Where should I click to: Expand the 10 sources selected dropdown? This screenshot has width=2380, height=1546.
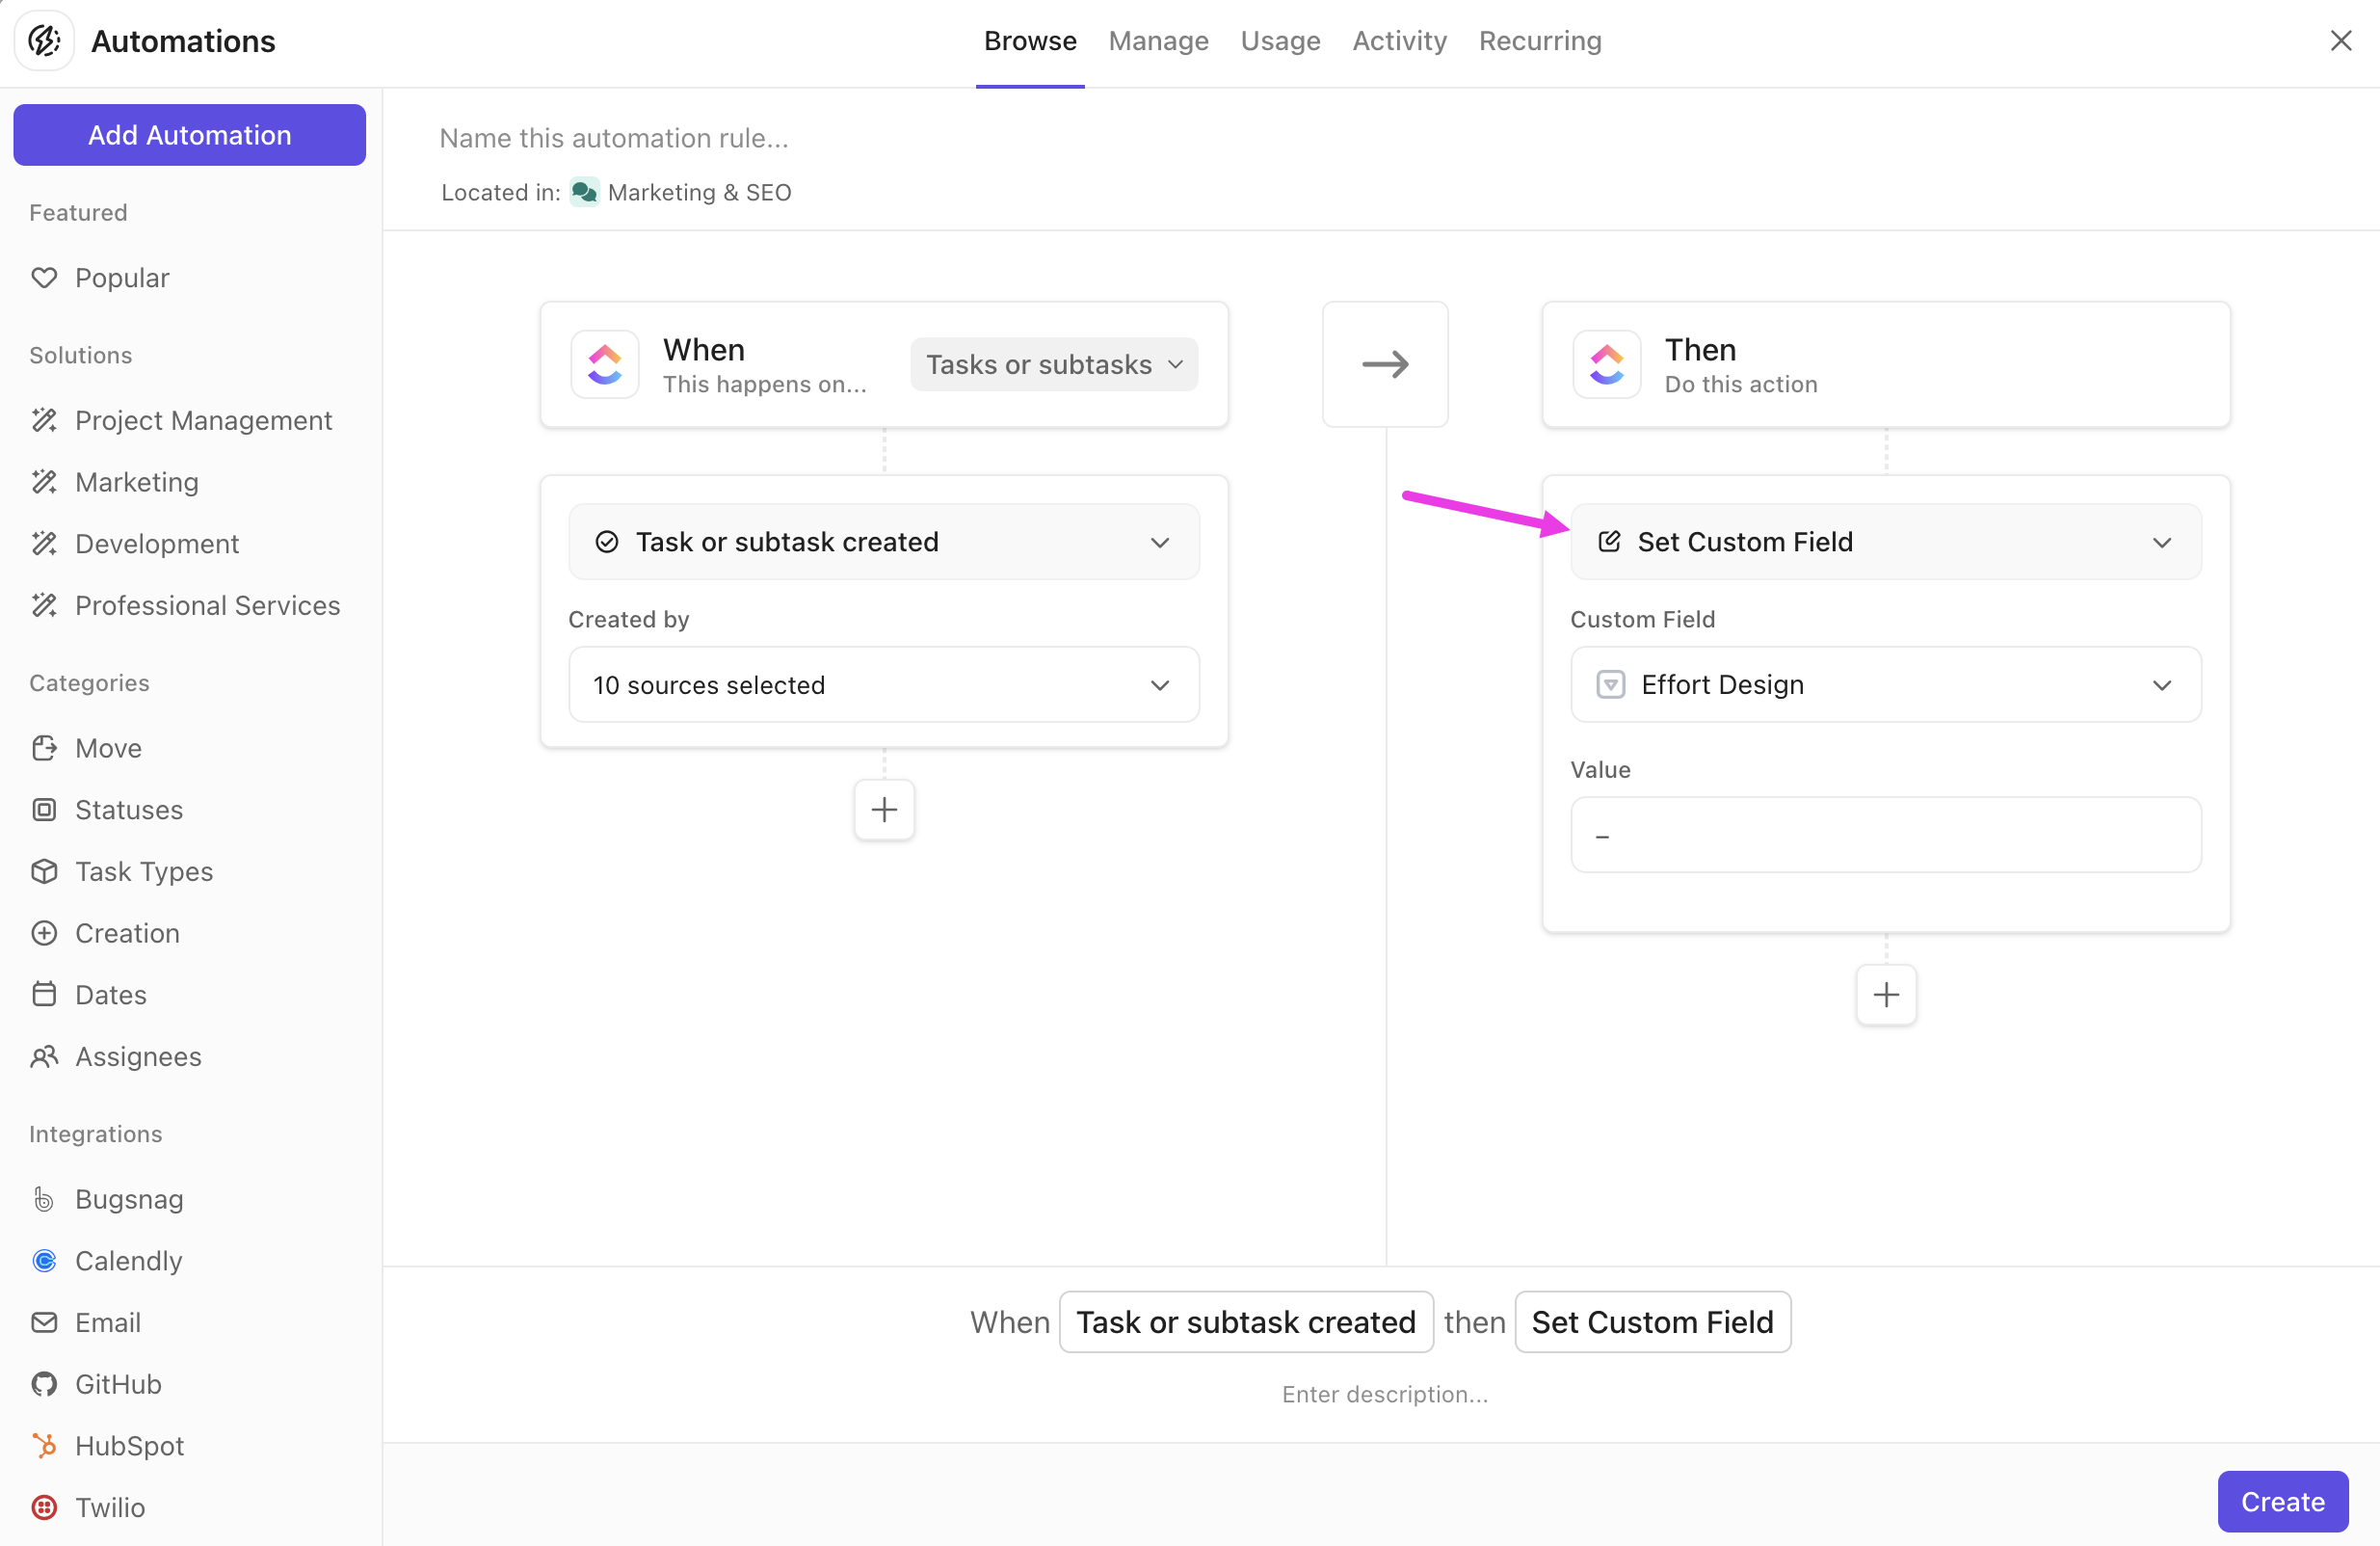883,685
